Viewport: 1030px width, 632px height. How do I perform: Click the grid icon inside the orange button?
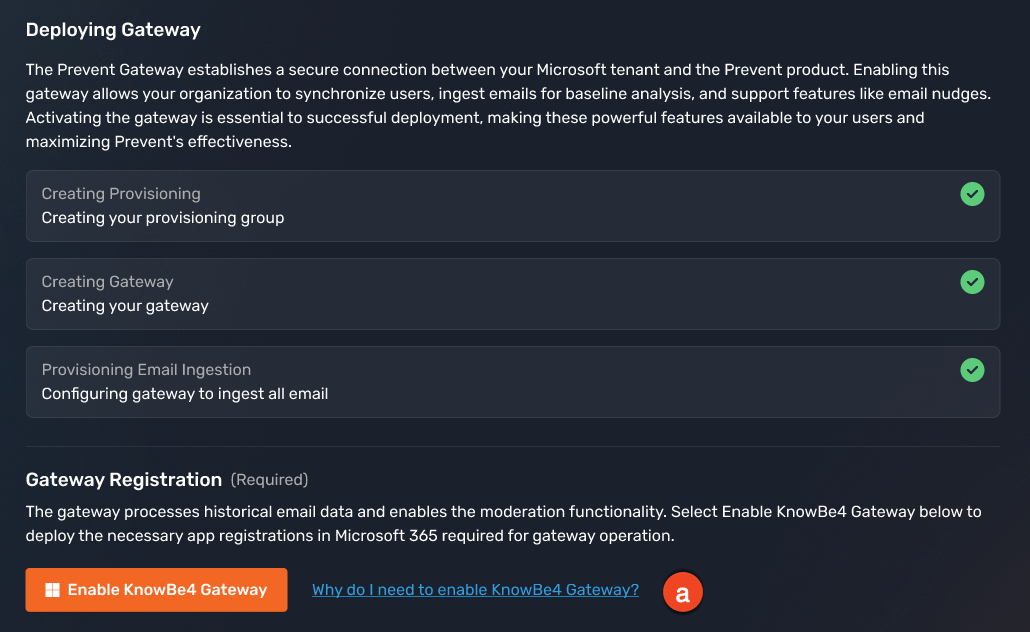51,589
